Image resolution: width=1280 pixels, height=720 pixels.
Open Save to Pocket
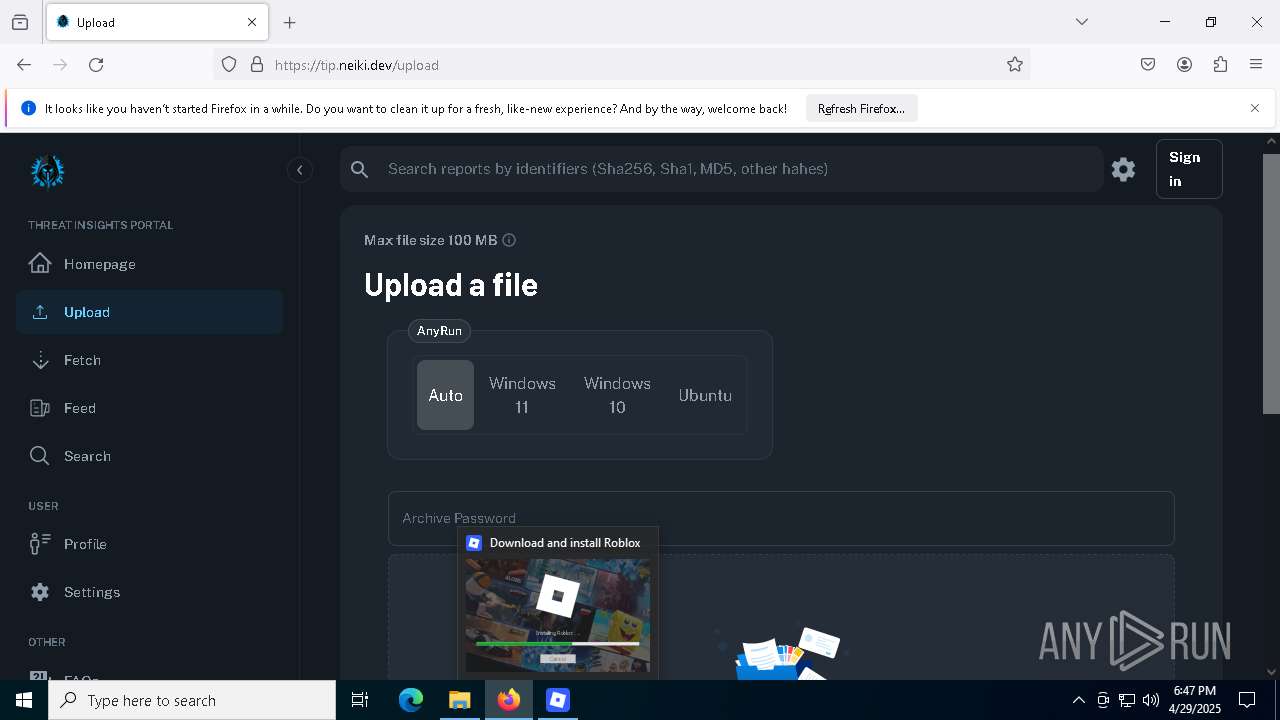click(x=1148, y=64)
